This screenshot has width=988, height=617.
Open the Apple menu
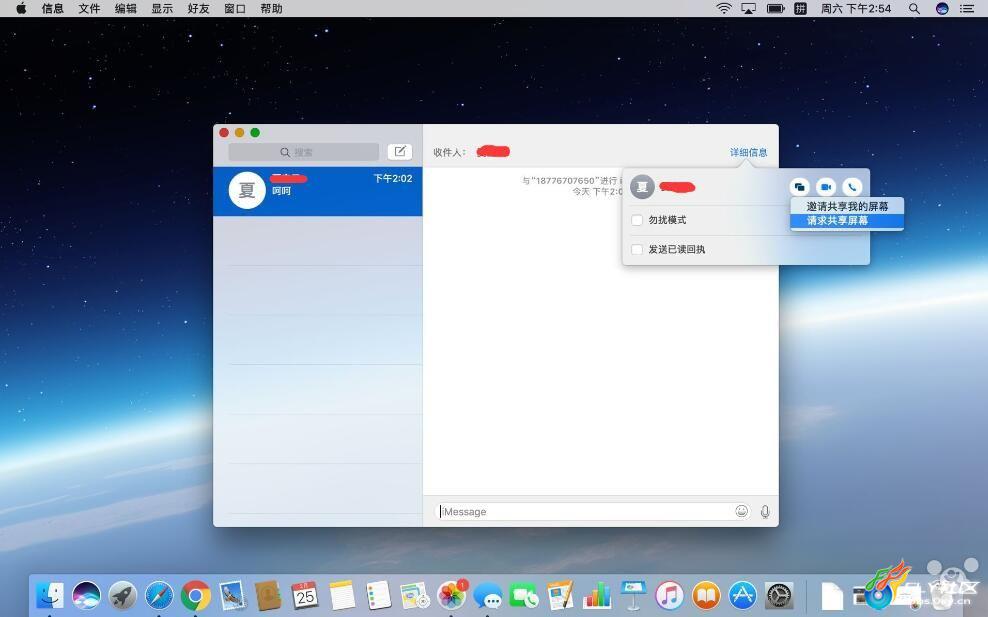21,8
